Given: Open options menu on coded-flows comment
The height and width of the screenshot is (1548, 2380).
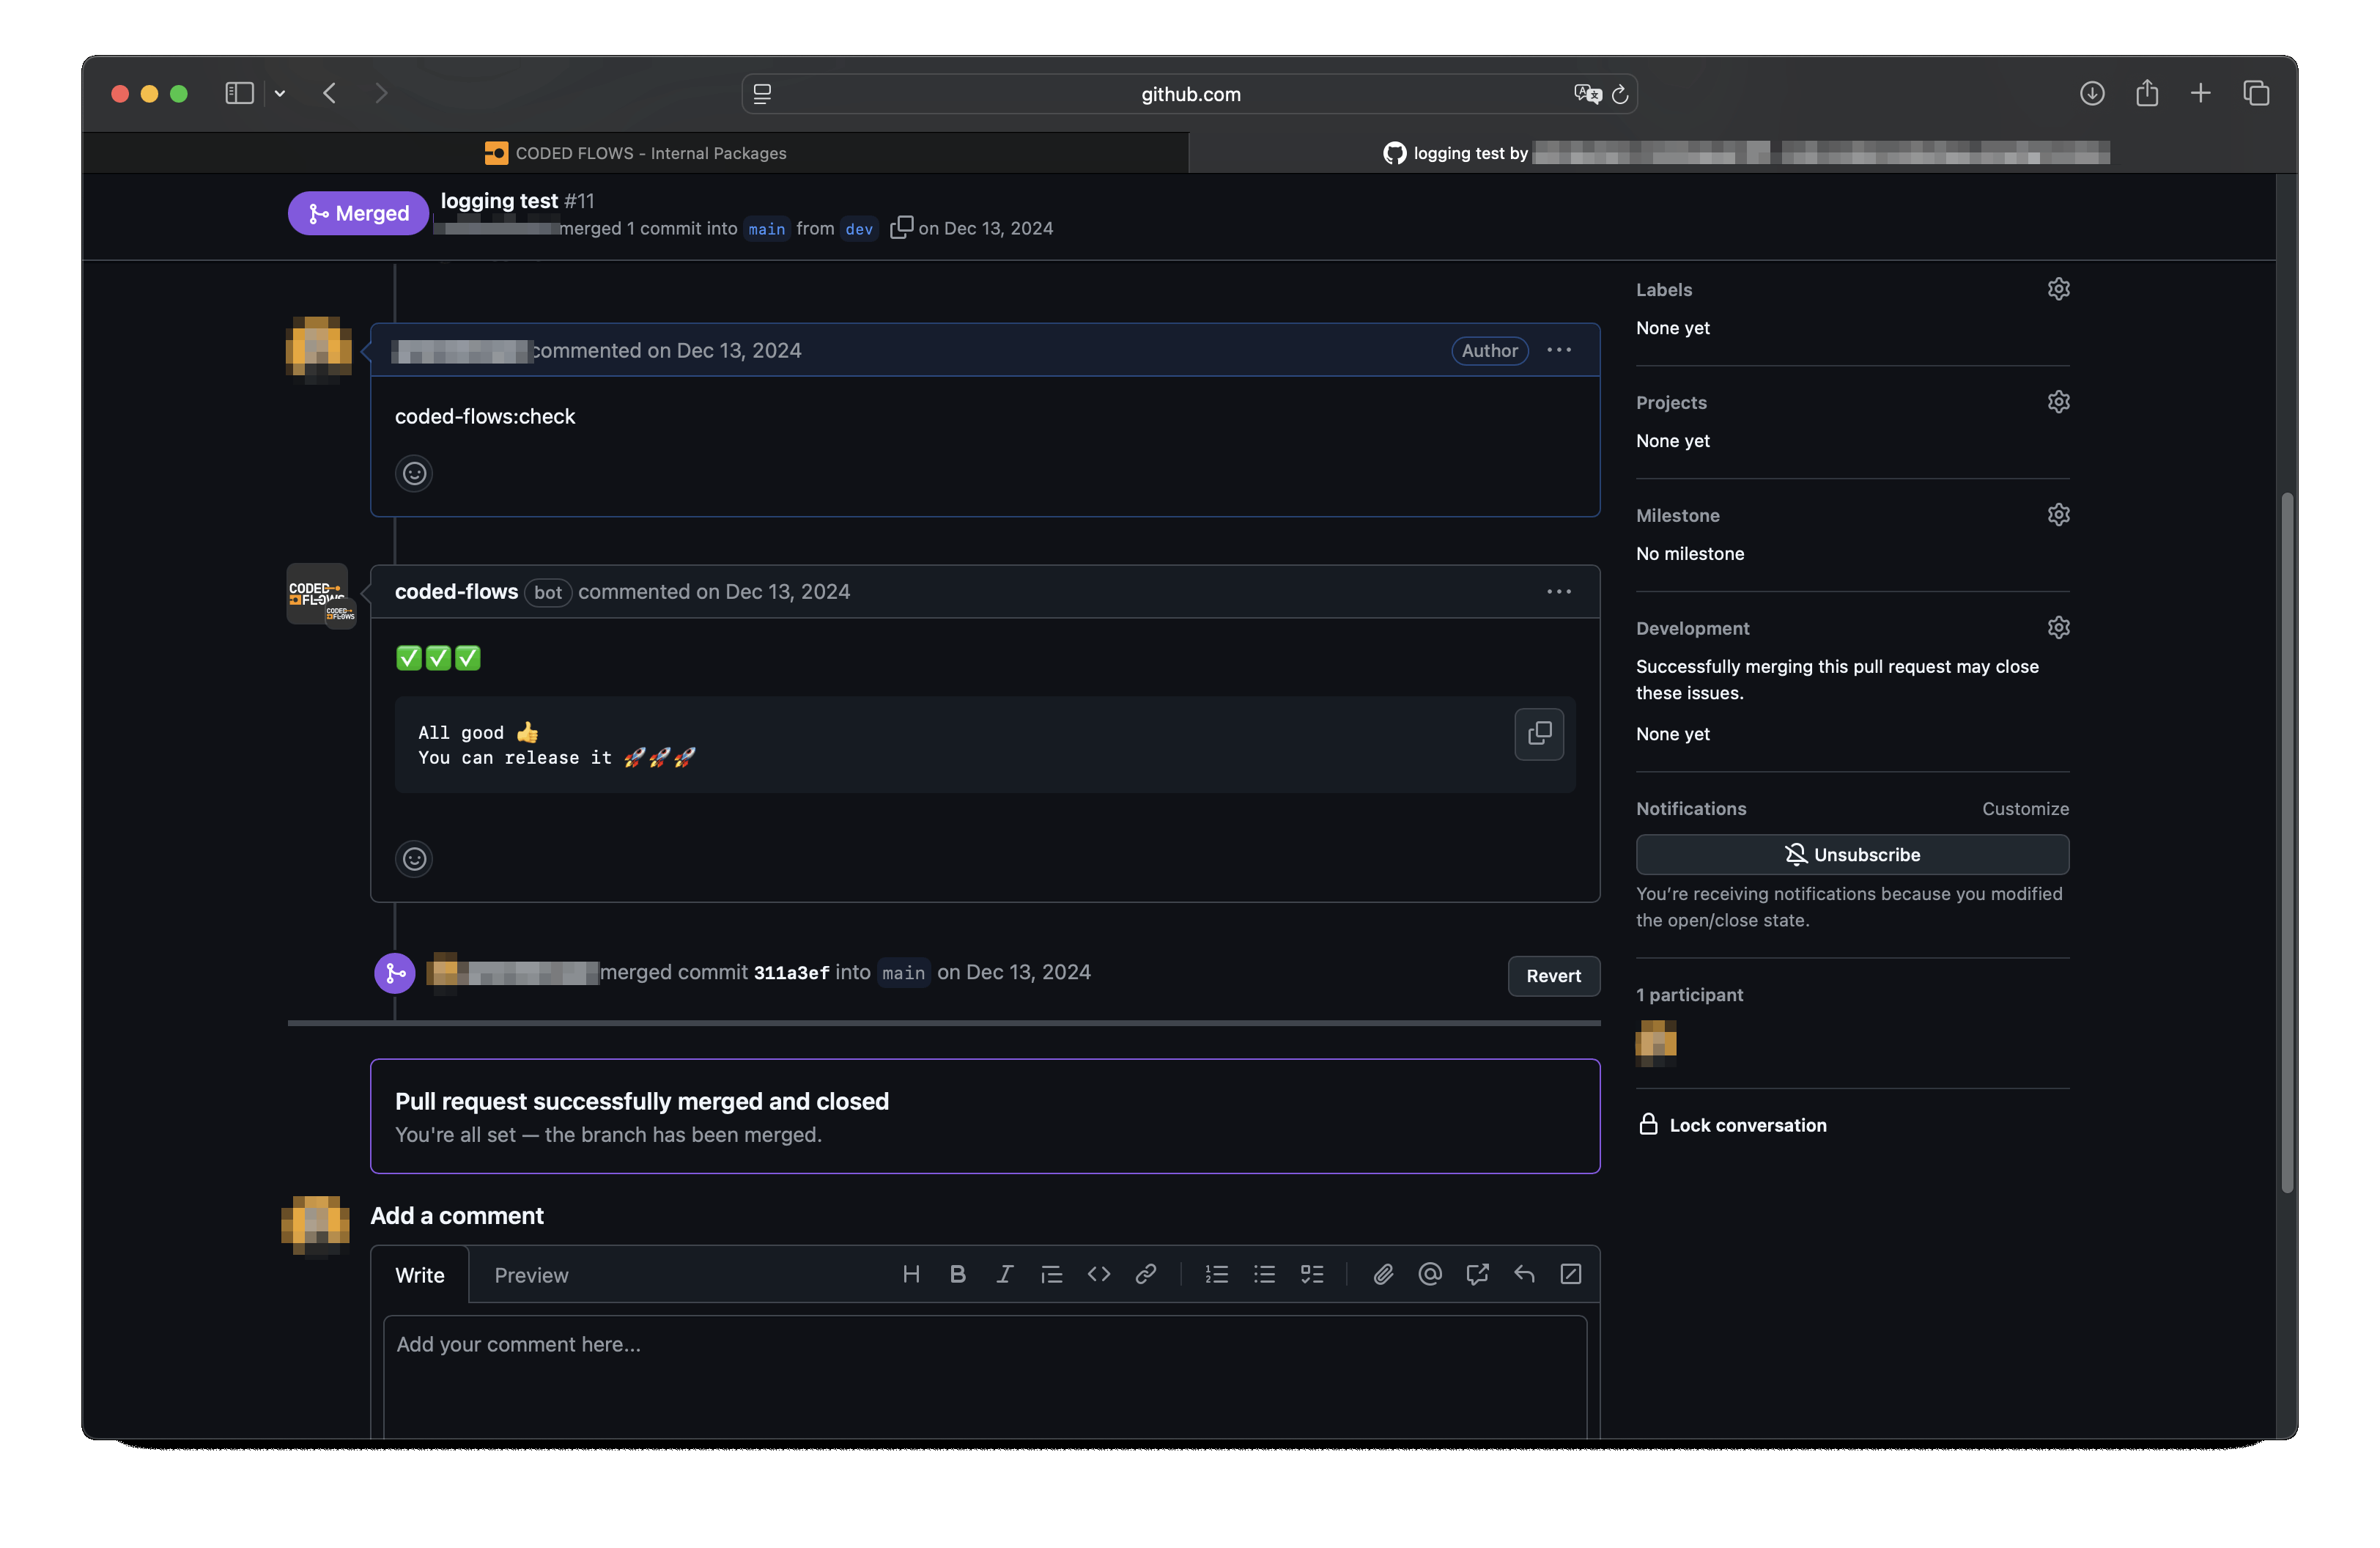Looking at the screenshot, I should (1558, 592).
